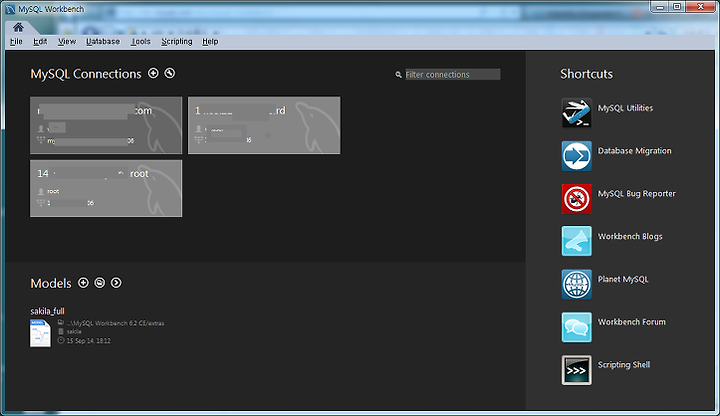Open the Home tab icon

pos(18,27)
